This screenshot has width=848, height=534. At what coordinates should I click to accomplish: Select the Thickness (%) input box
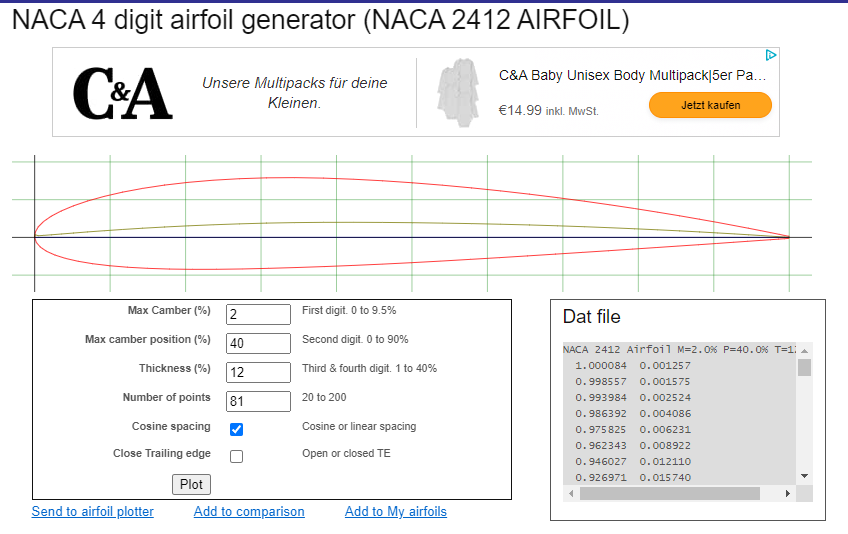pos(258,372)
